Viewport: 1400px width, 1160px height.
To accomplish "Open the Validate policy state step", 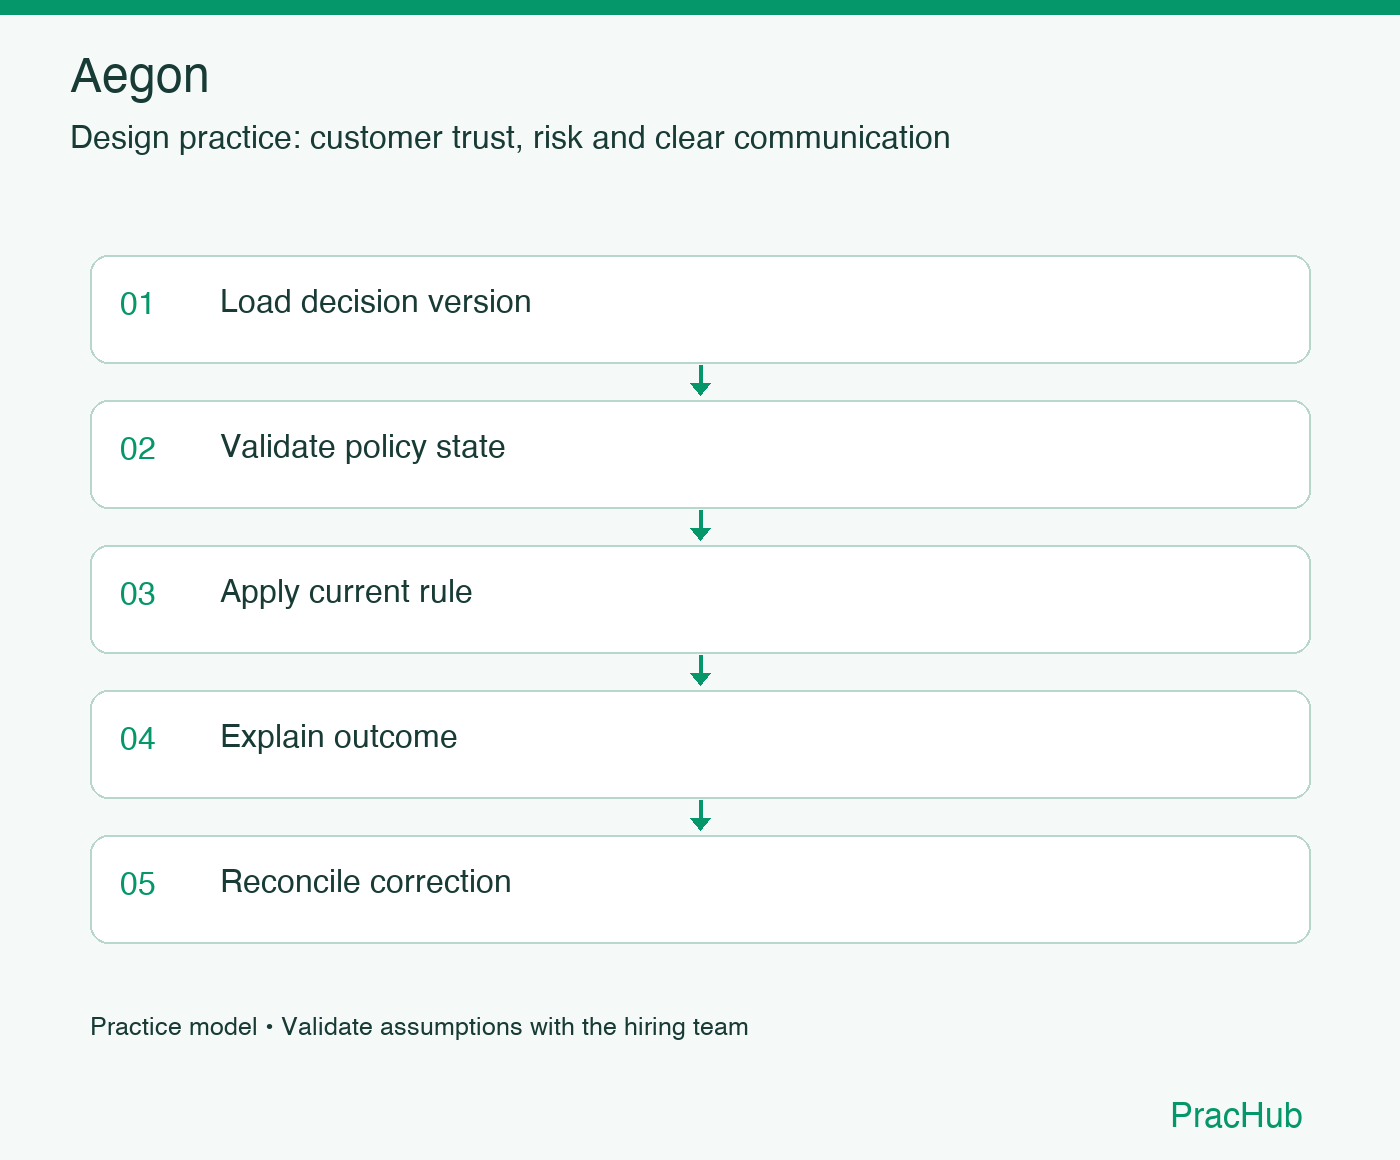I will pyautogui.click(x=700, y=454).
